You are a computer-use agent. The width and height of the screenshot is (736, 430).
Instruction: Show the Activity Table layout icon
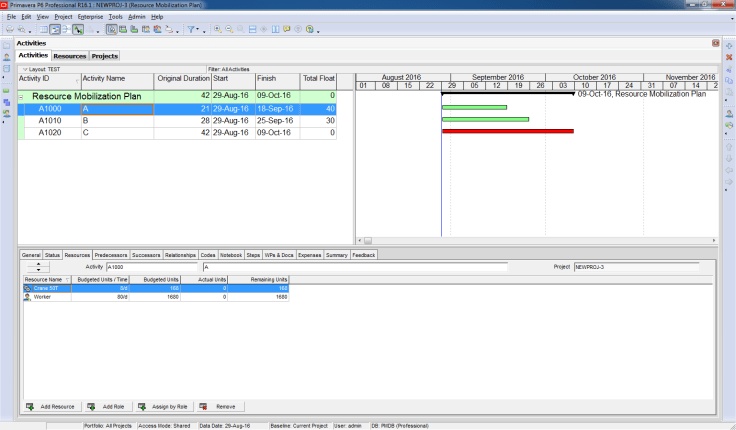click(x=44, y=29)
